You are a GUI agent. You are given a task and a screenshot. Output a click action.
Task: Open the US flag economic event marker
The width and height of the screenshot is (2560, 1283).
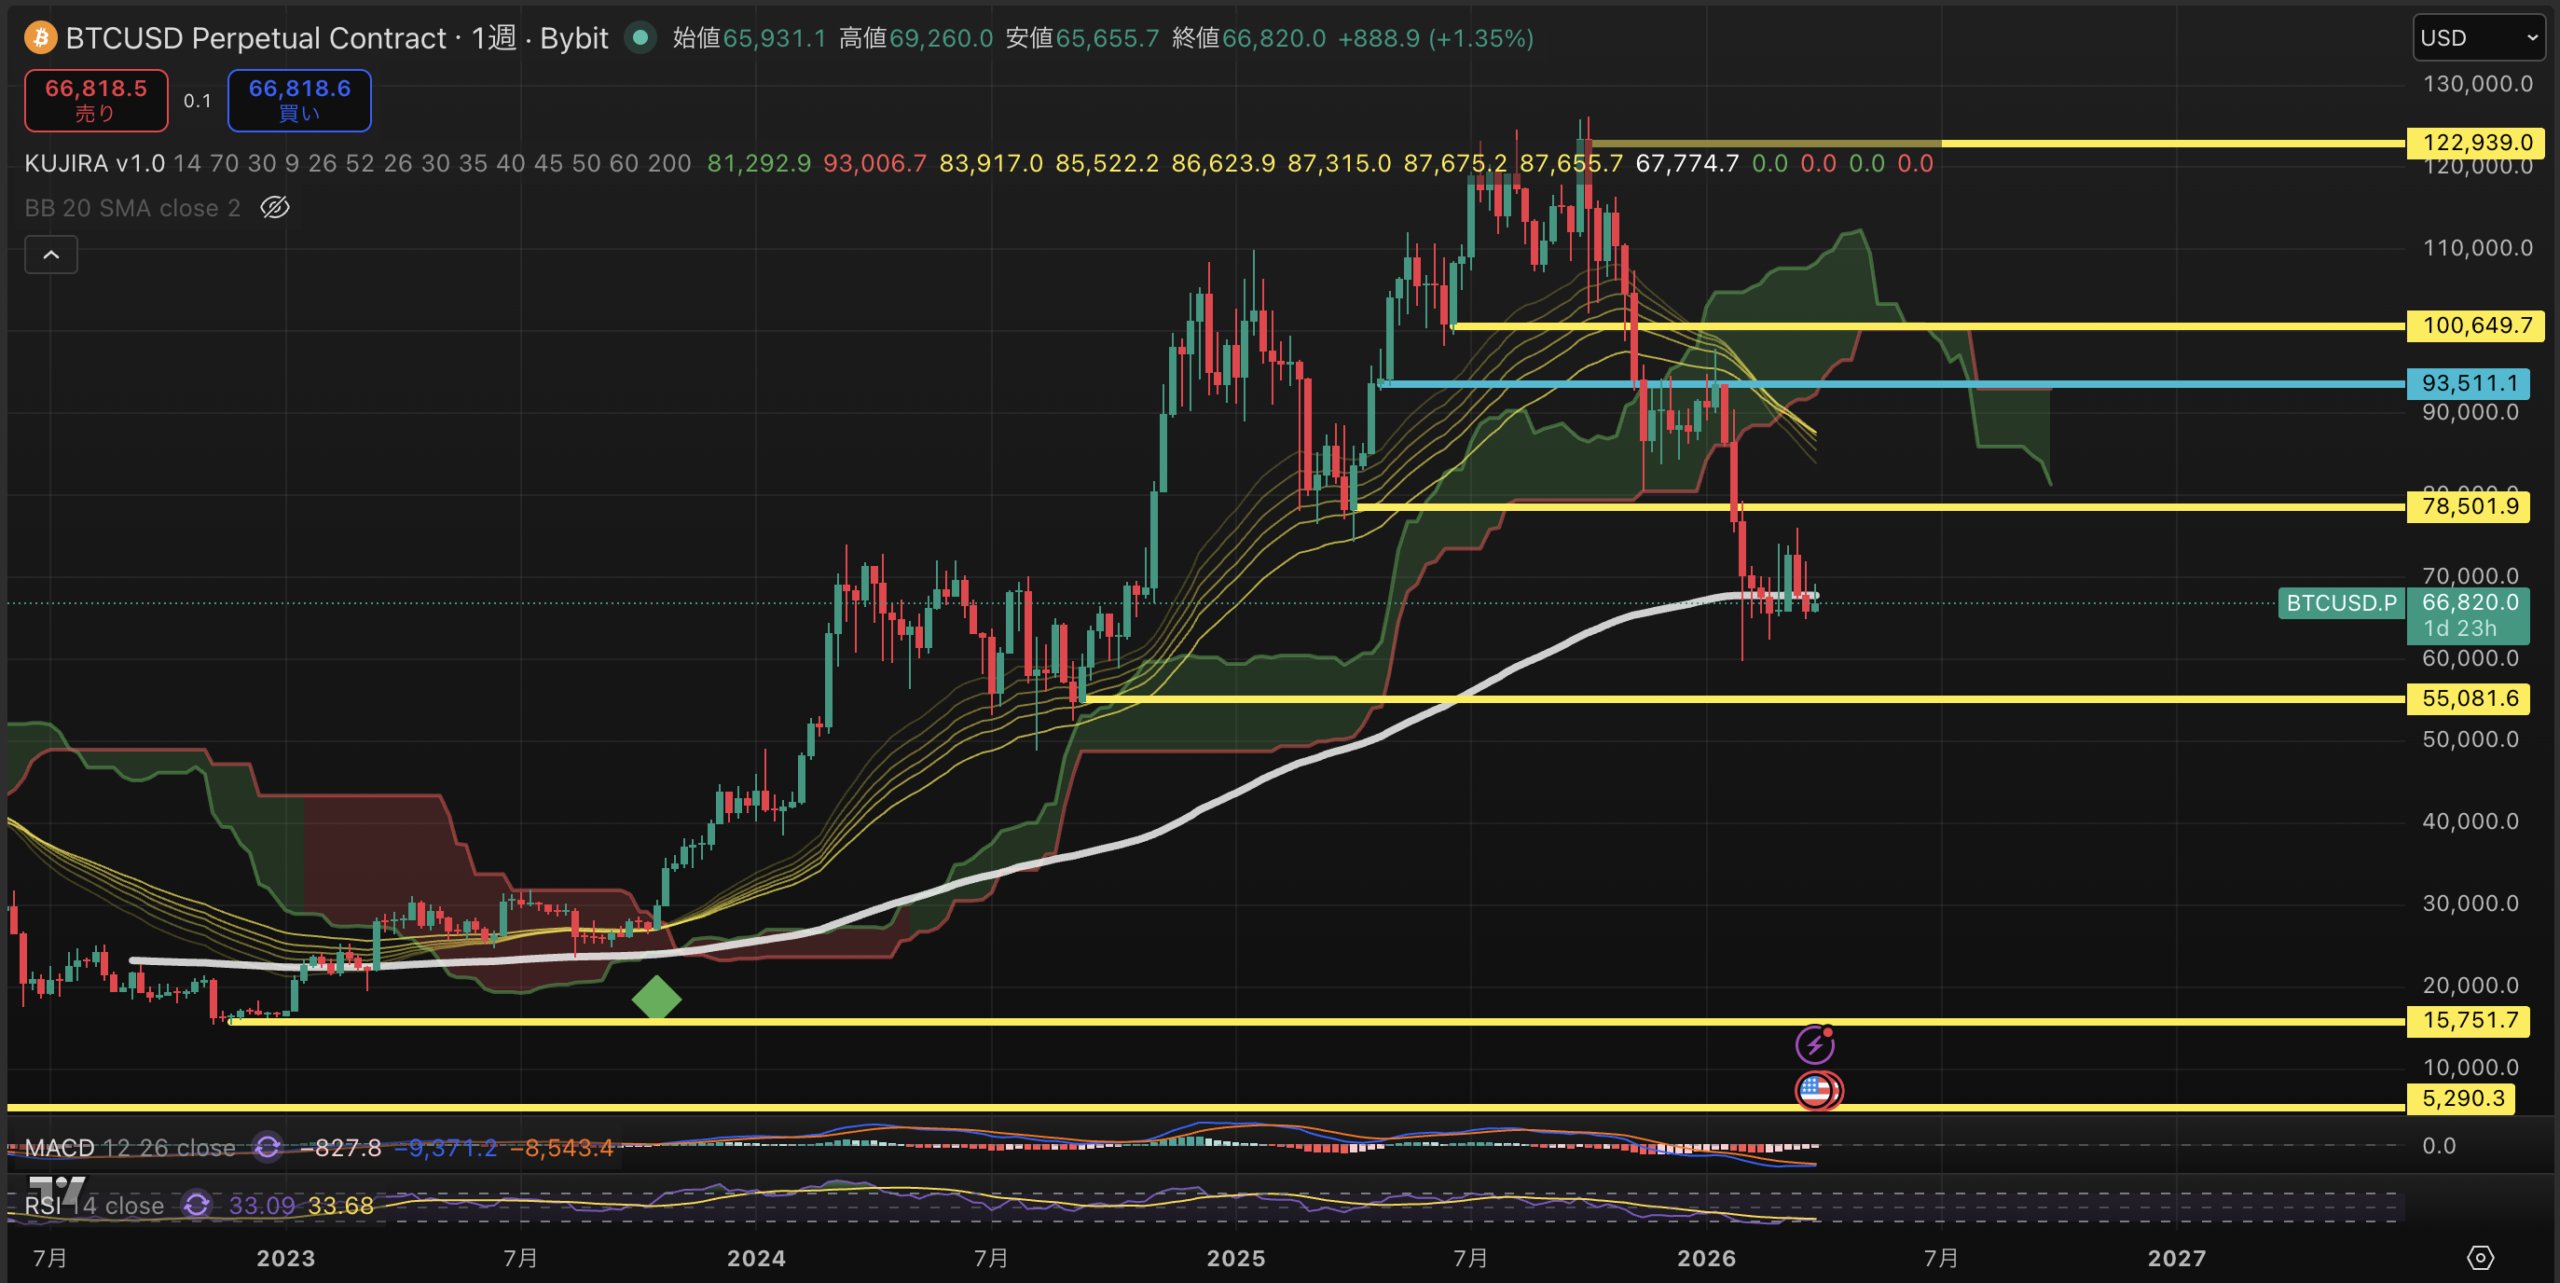[x=1814, y=1090]
